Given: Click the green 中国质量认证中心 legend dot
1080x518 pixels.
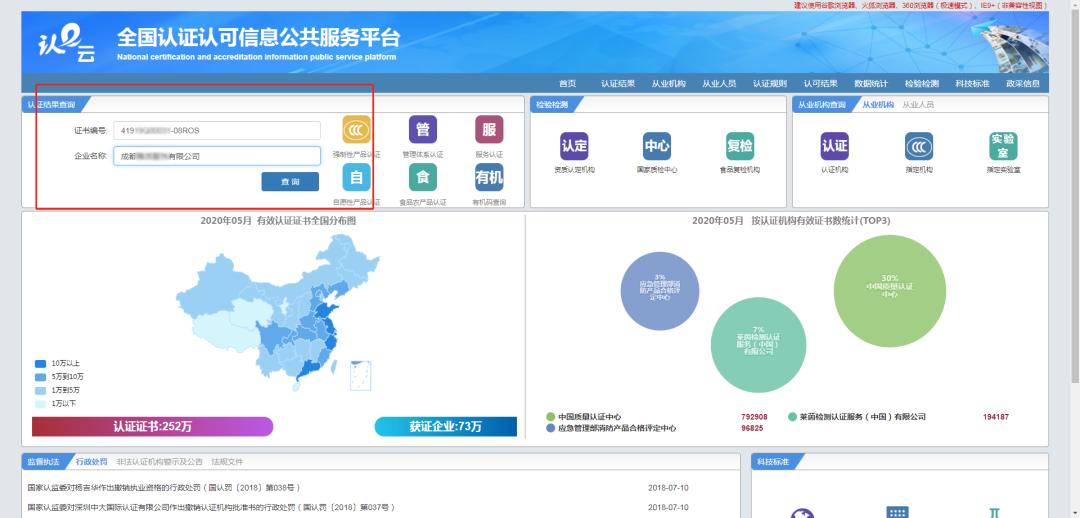Looking at the screenshot, I should 550,416.
